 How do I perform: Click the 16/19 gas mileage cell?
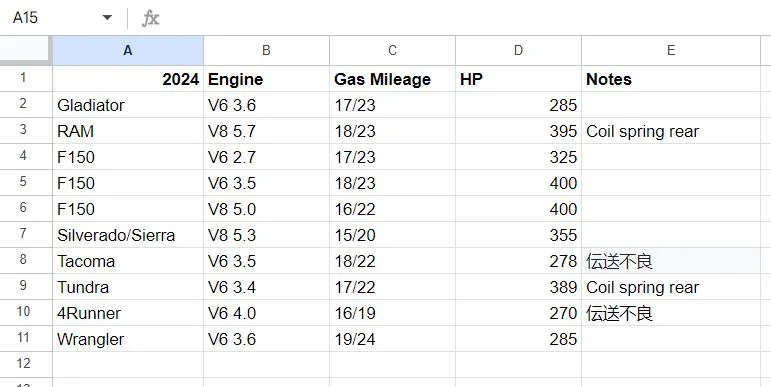(x=392, y=313)
